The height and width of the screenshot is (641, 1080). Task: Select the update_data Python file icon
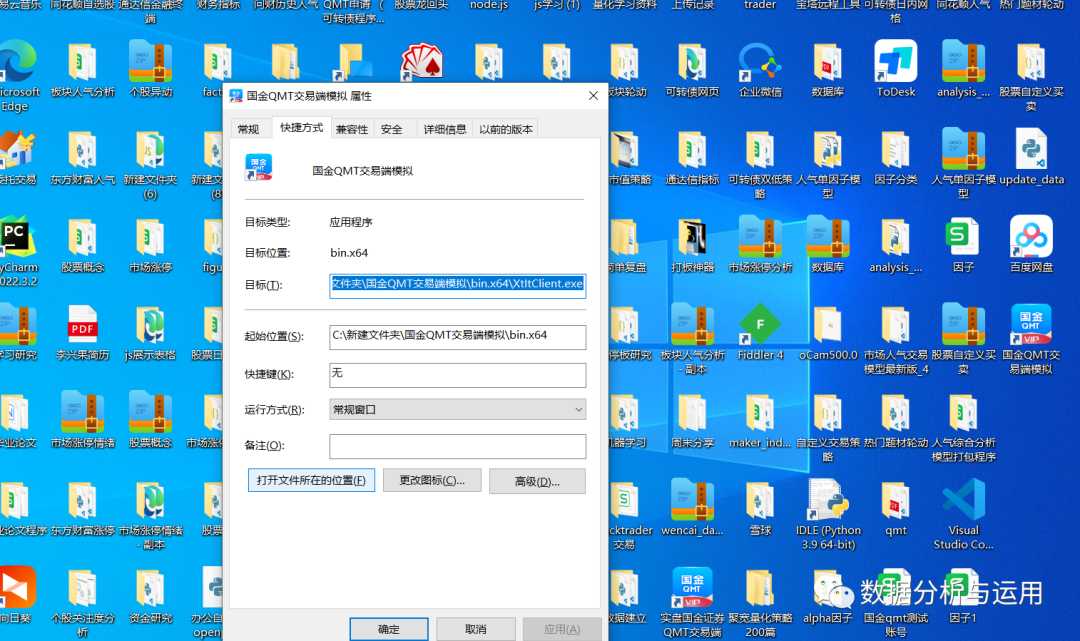pos(1031,158)
